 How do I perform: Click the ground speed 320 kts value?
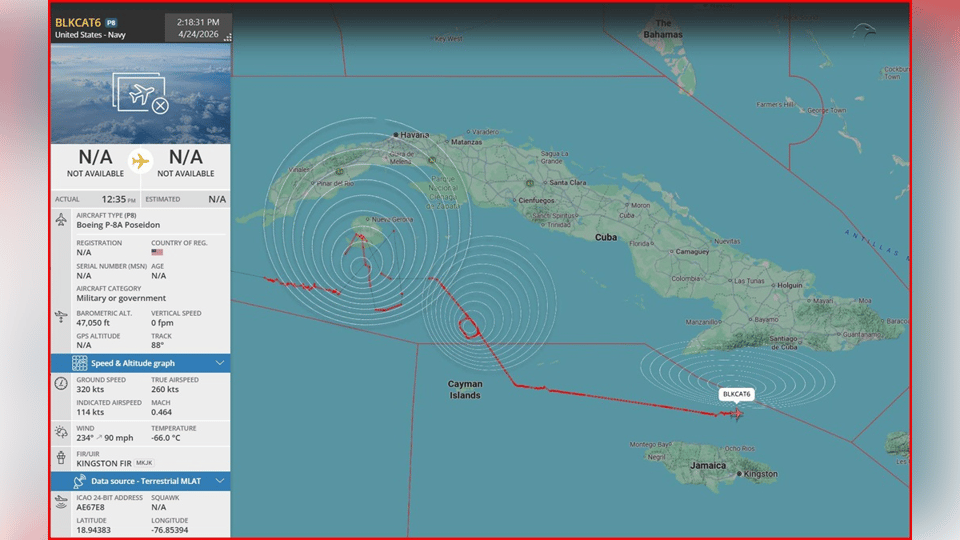tap(90, 389)
